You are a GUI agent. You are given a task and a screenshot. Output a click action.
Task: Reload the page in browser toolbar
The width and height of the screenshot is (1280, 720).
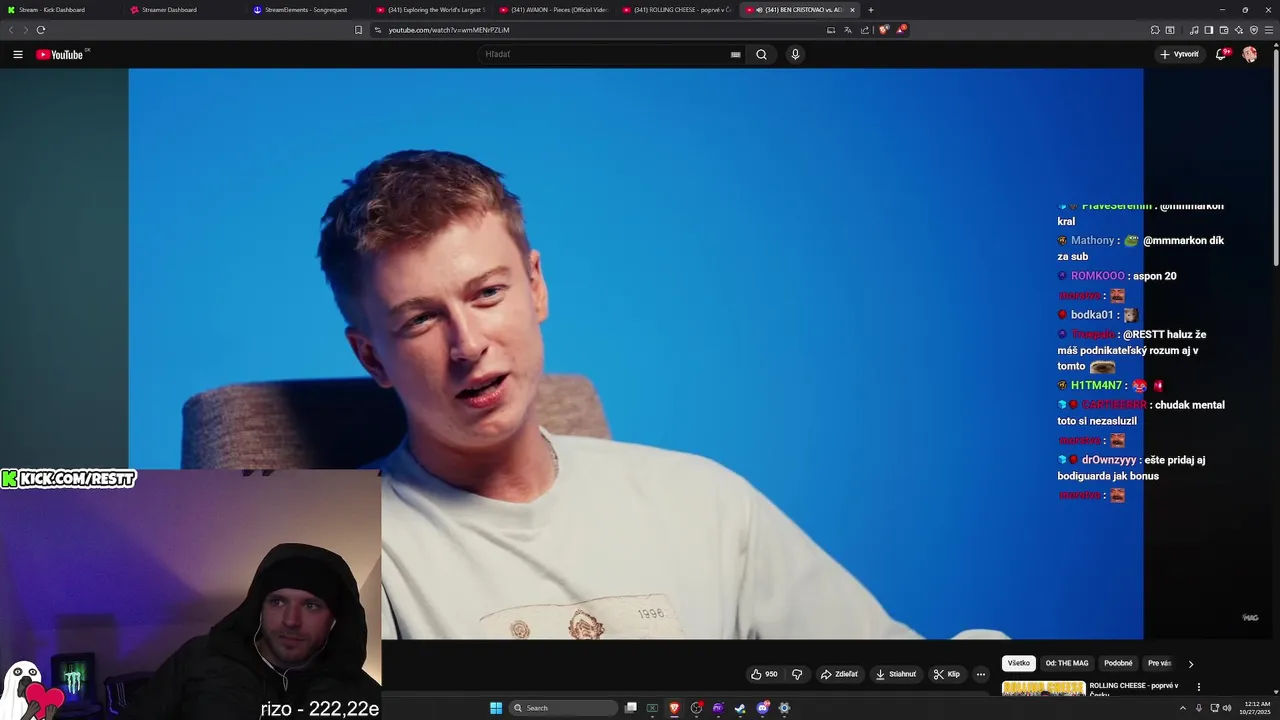click(x=40, y=30)
